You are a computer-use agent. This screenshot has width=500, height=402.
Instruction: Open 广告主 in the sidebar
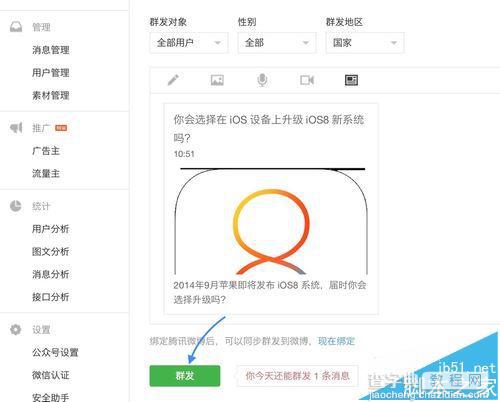tap(46, 151)
